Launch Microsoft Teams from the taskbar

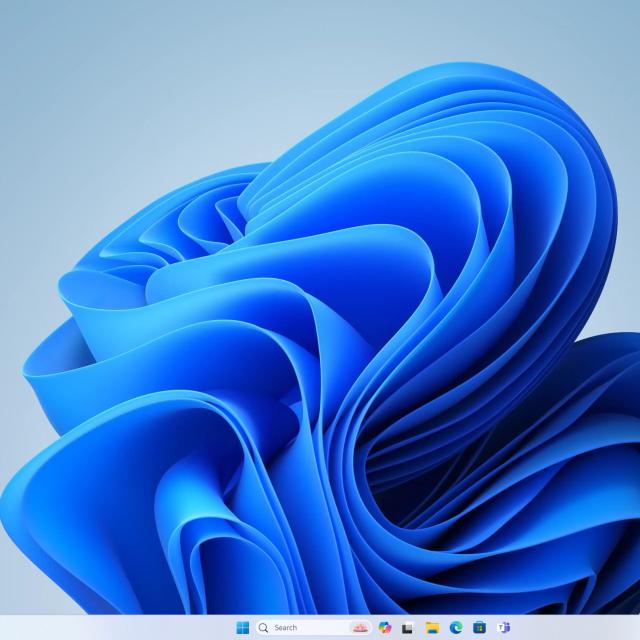tap(504, 627)
